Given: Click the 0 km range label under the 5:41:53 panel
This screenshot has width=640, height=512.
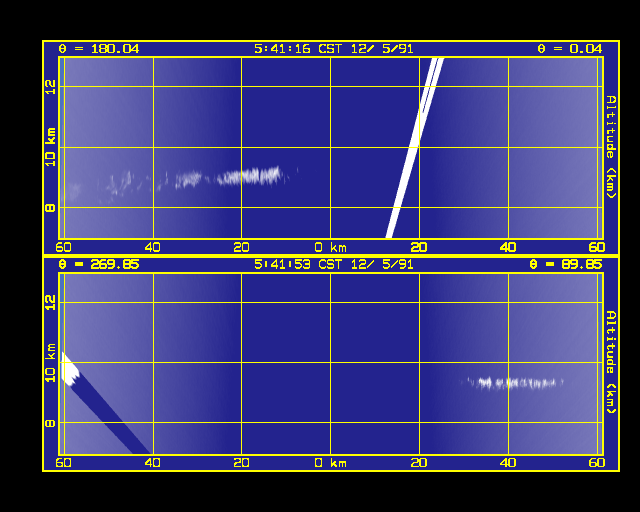Looking at the screenshot, I should click(x=331, y=463).
